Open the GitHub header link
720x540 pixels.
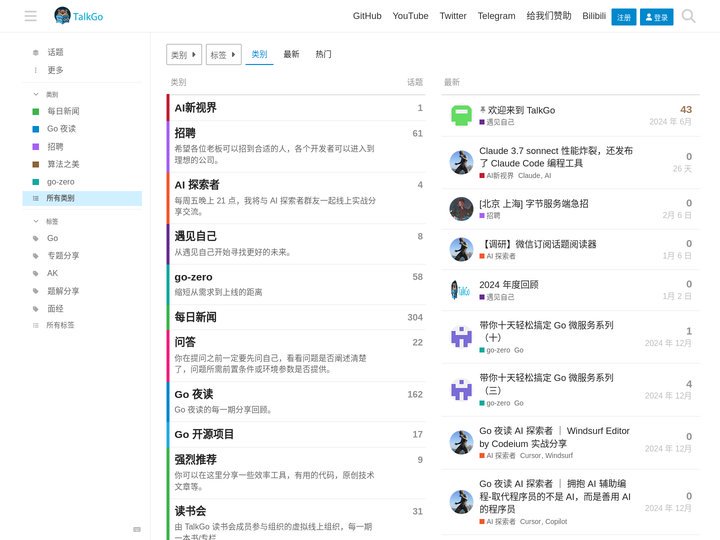point(367,16)
